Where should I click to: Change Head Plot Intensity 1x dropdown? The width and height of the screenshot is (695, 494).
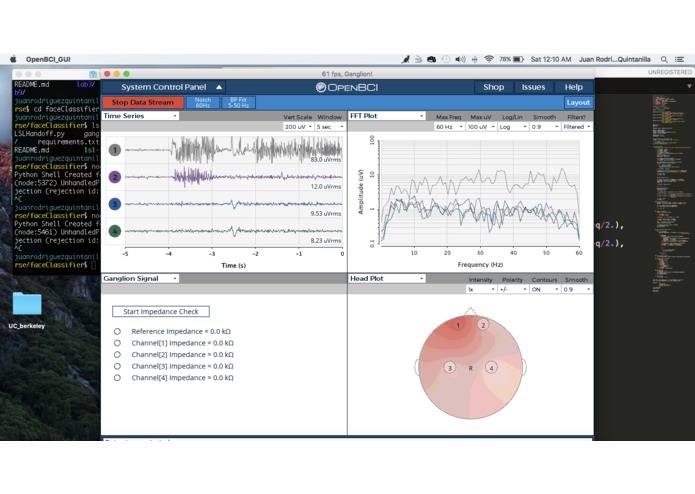point(481,289)
